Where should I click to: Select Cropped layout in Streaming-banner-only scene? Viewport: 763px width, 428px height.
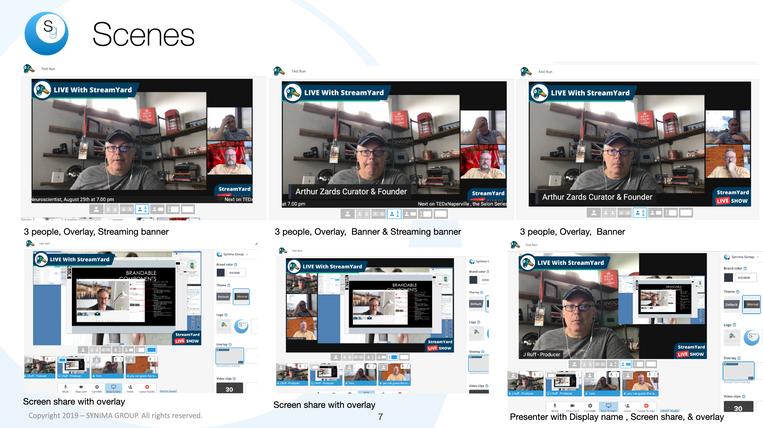(x=111, y=209)
